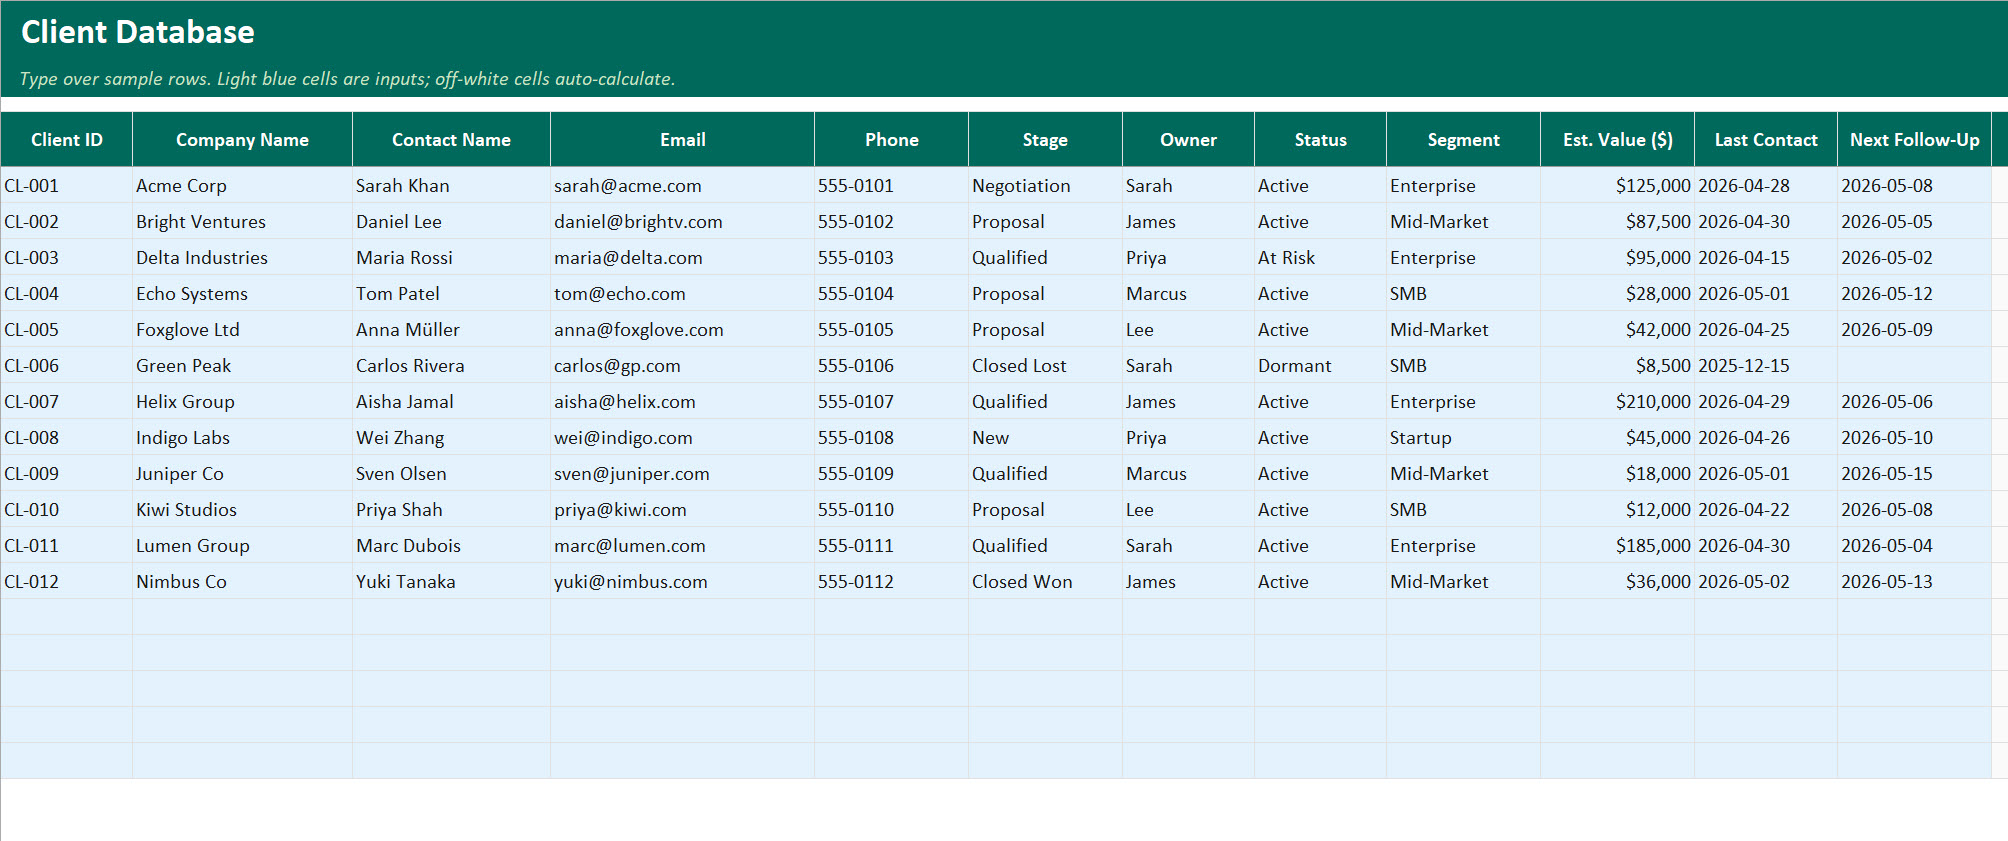Screen dimensions: 2008x841
Task: Select the $28,000 value cell
Action: tap(1617, 293)
